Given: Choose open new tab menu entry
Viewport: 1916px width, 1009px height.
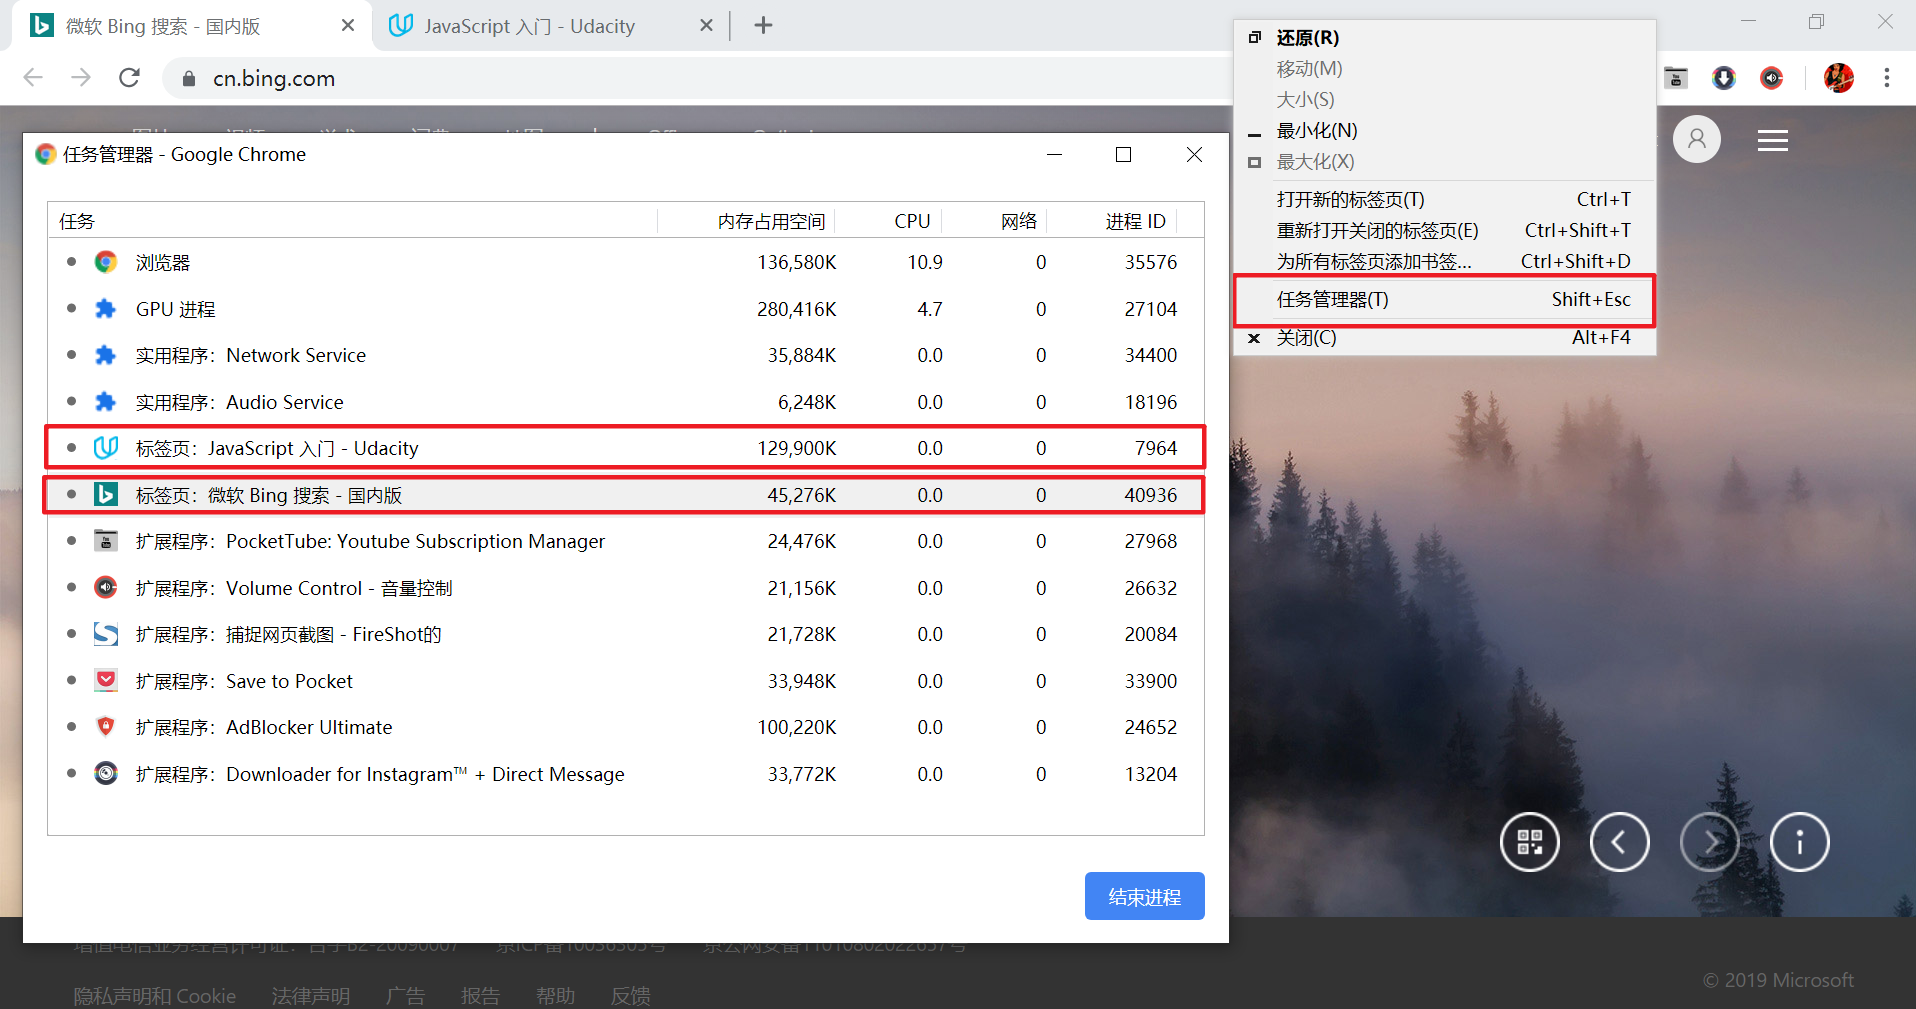Looking at the screenshot, I should [1444, 200].
